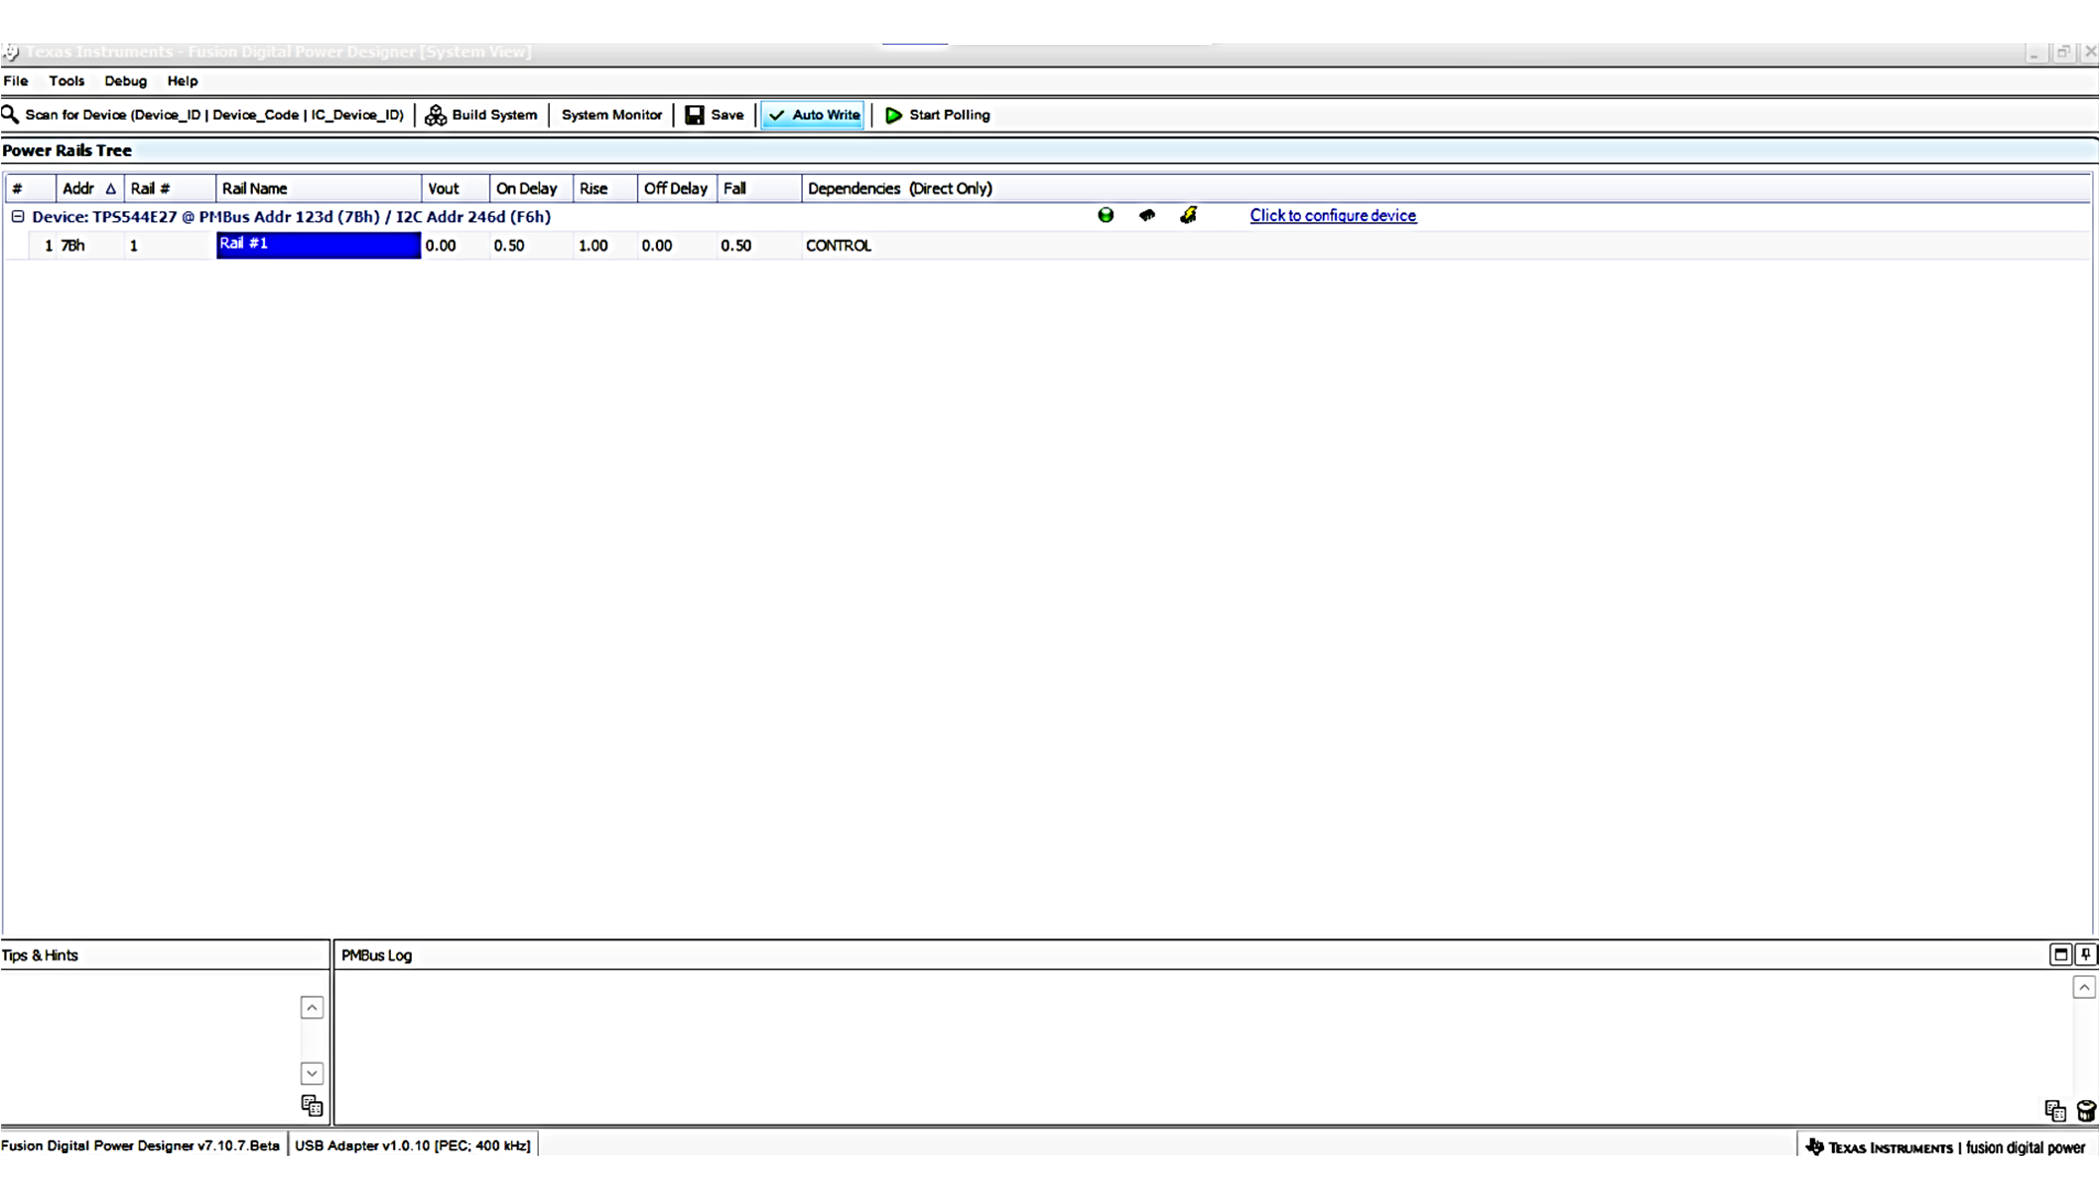Start Polling with the green play button
Viewport: 2100px width, 1200px height.
pyautogui.click(x=937, y=115)
